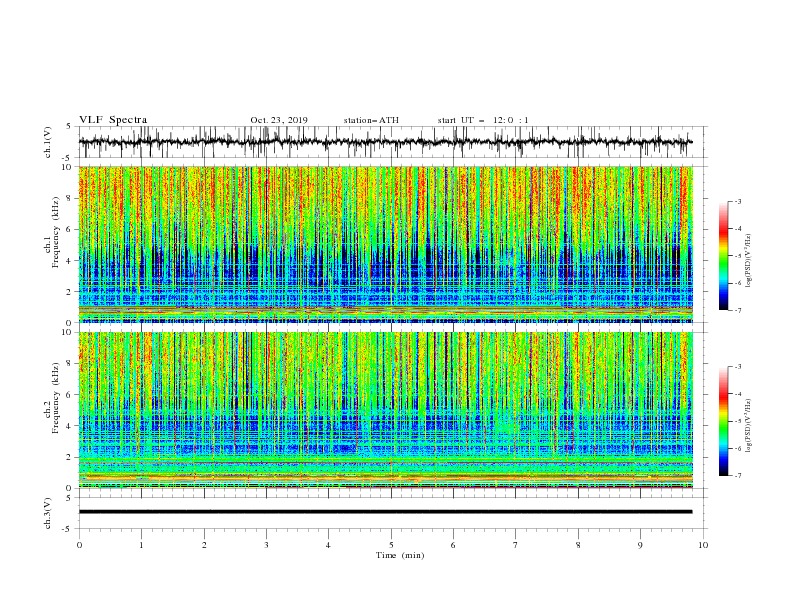The height and width of the screenshot is (612, 792).
Task: Click the "5" minute tick on time axis
Action: tap(391, 545)
